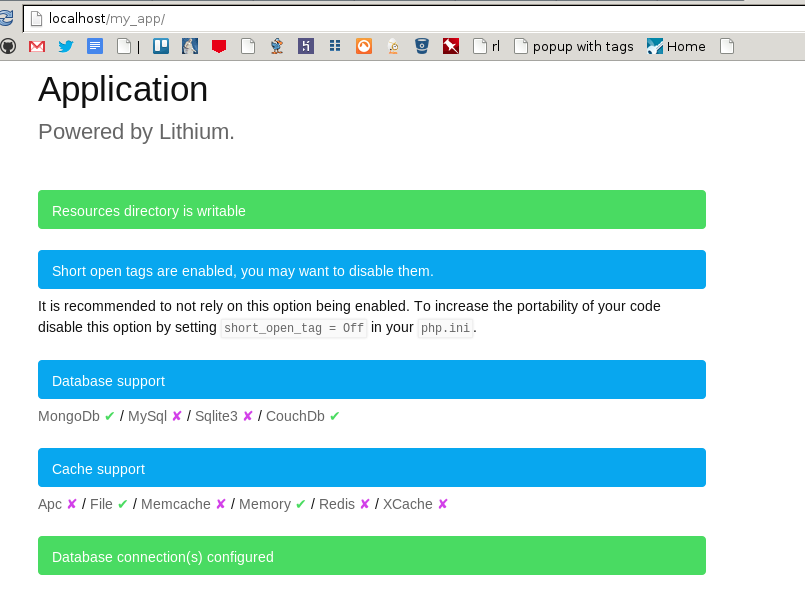Open the 'popup with tags' bookmark
This screenshot has width=805, height=589.
pyautogui.click(x=573, y=46)
